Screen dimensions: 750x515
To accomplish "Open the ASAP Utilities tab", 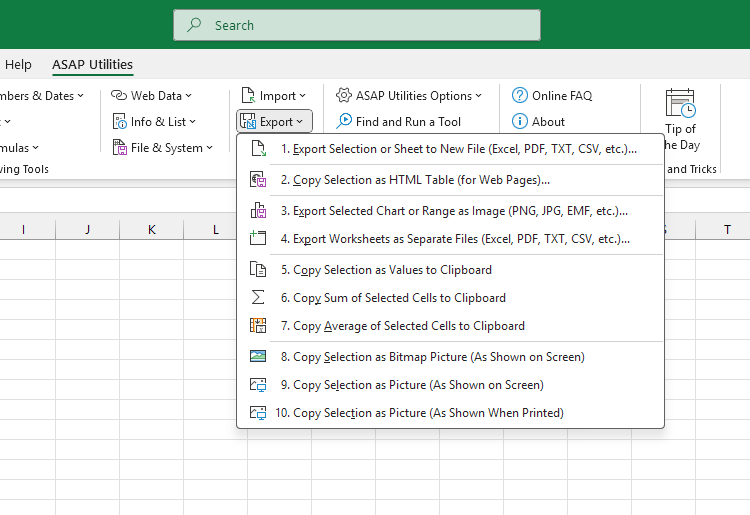I will tap(92, 65).
